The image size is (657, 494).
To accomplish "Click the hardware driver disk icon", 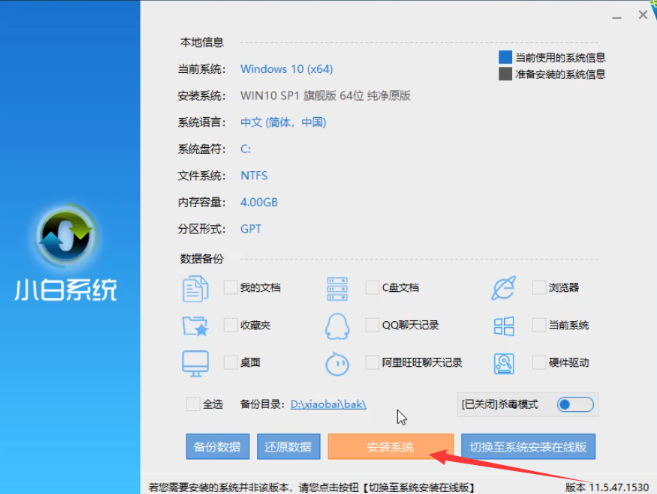I will 503,362.
